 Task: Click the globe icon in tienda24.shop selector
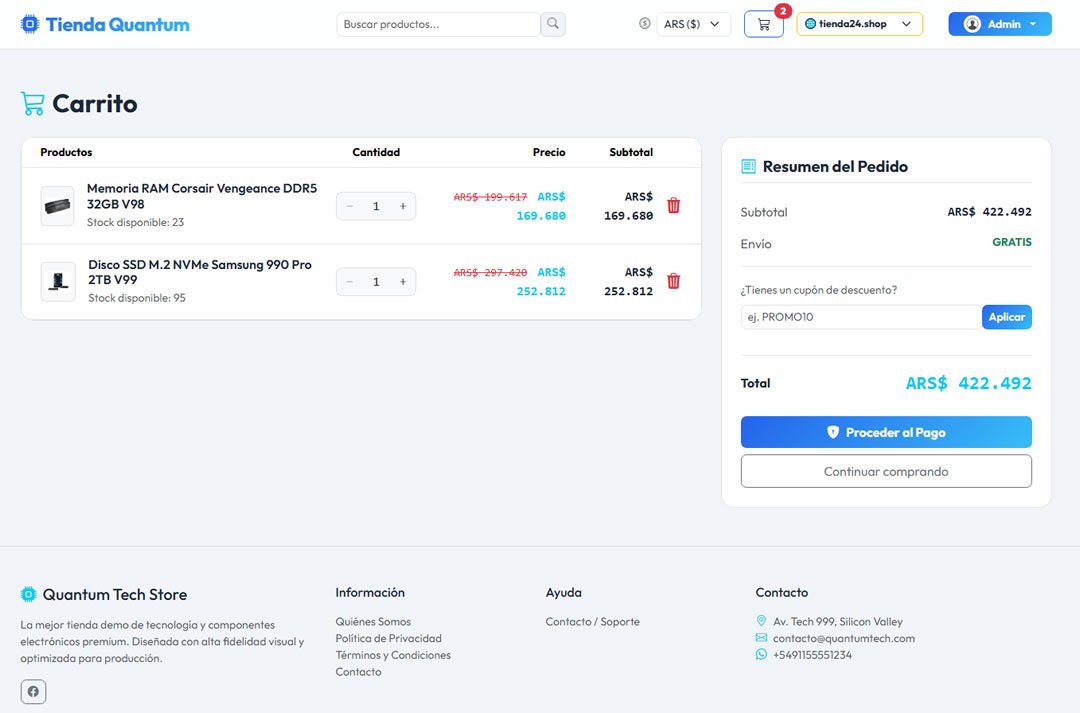810,24
